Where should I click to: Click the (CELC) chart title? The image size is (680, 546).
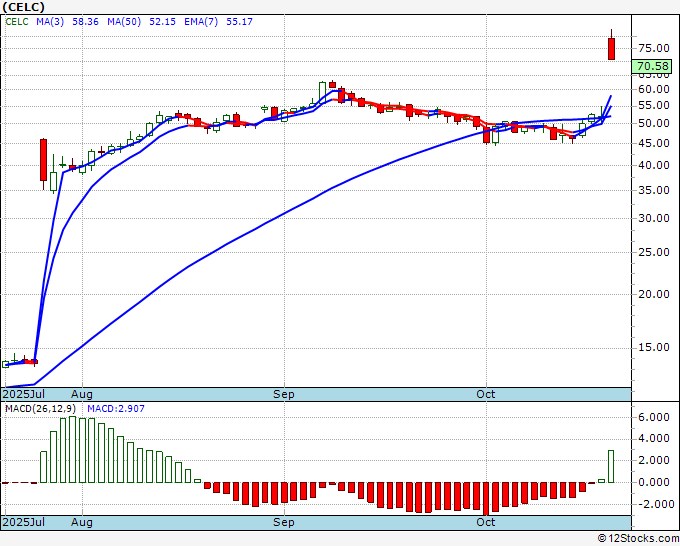click(x=23, y=7)
